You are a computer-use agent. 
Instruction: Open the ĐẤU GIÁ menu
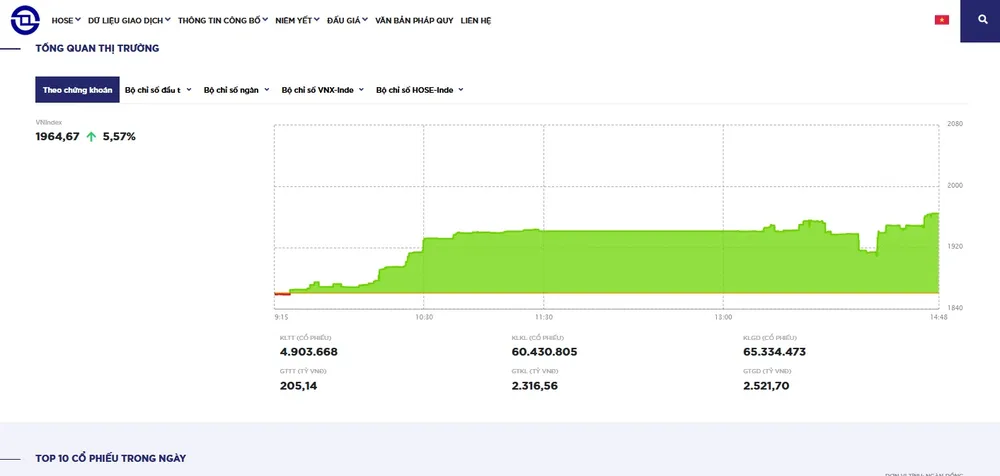347,20
